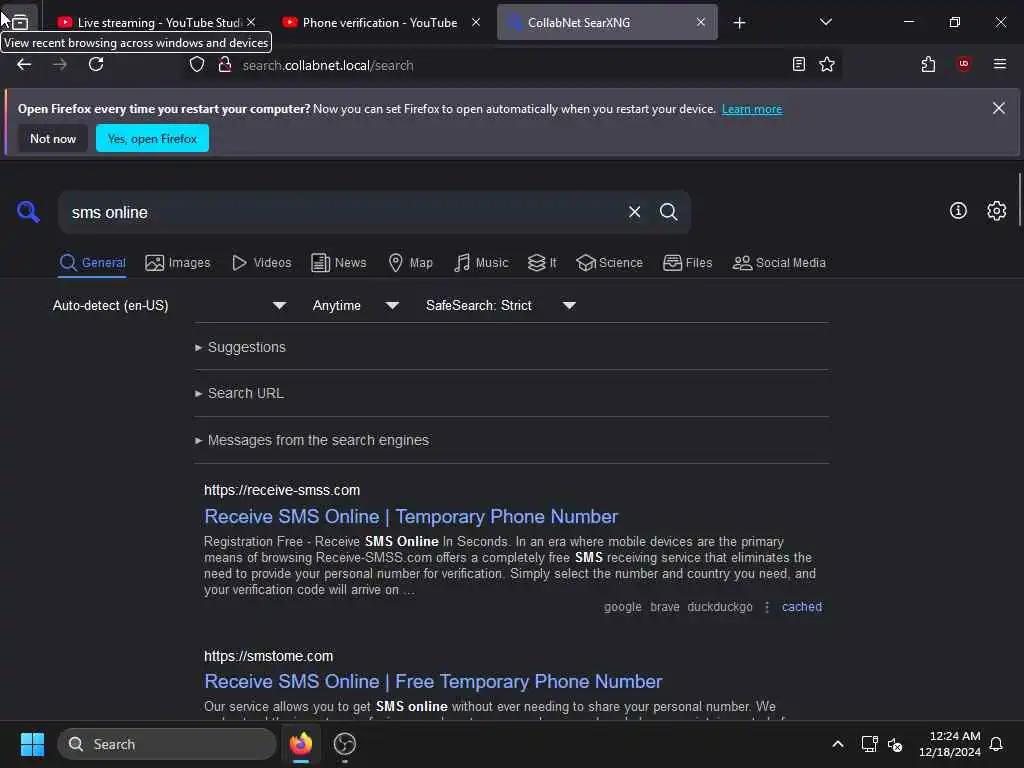Open Firefox from the taskbar
1024x768 pixels.
pyautogui.click(x=301, y=744)
